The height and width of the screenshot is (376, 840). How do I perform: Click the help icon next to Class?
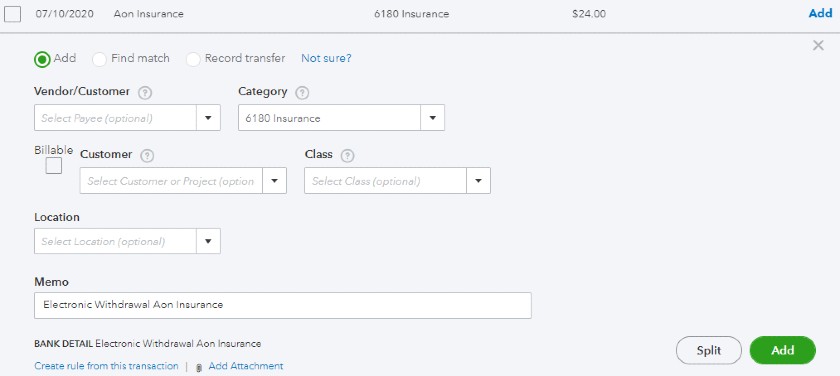(348, 156)
